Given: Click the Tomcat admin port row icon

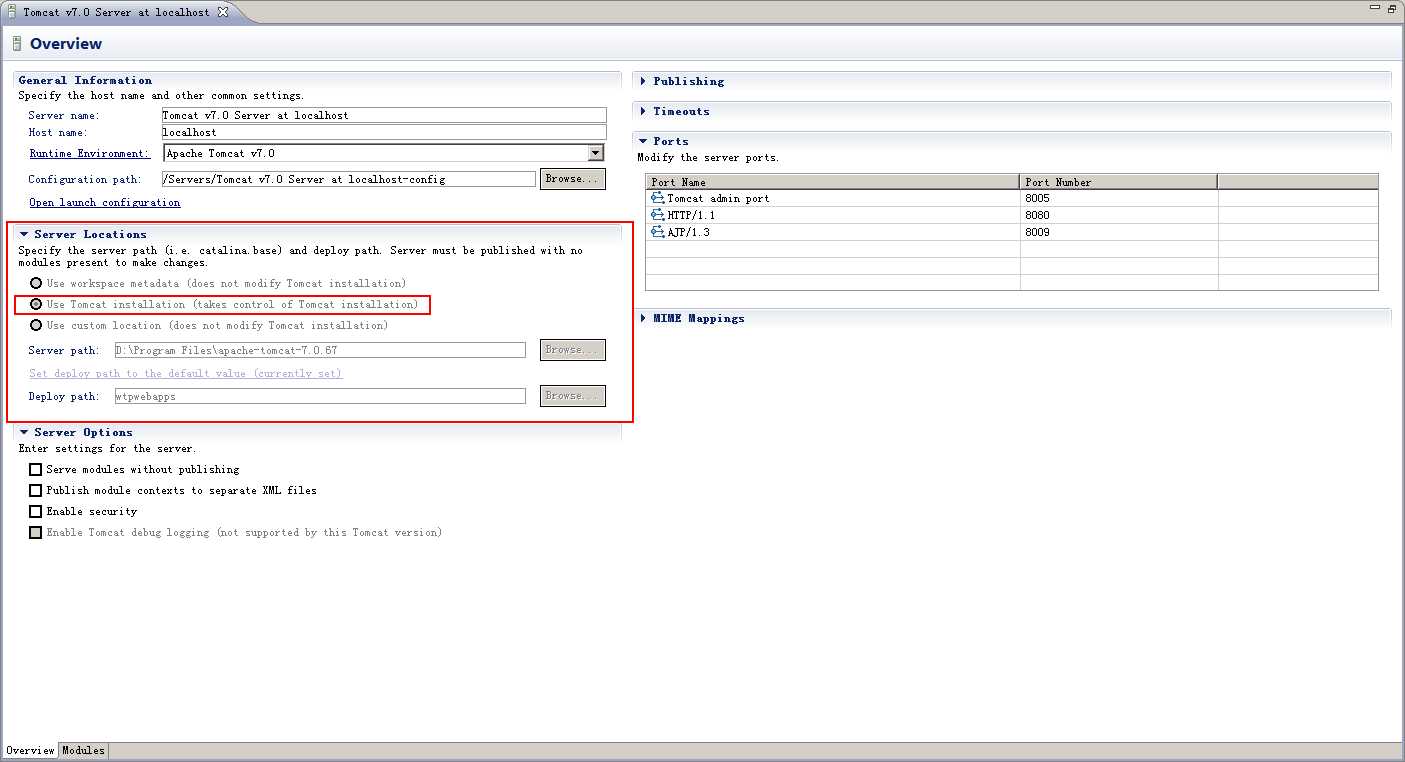Looking at the screenshot, I should click(658, 198).
